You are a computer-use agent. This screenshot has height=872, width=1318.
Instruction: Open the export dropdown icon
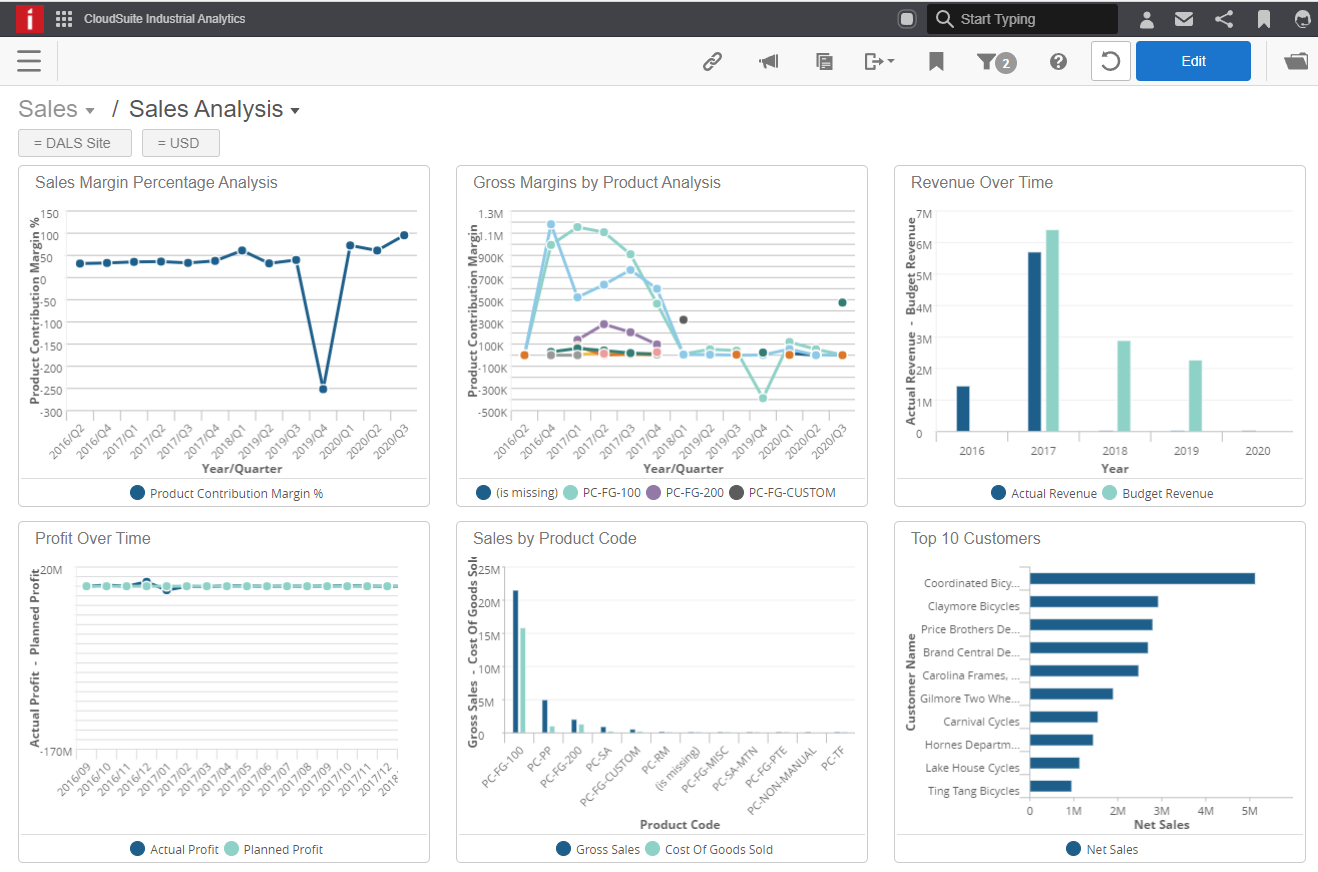tap(879, 62)
